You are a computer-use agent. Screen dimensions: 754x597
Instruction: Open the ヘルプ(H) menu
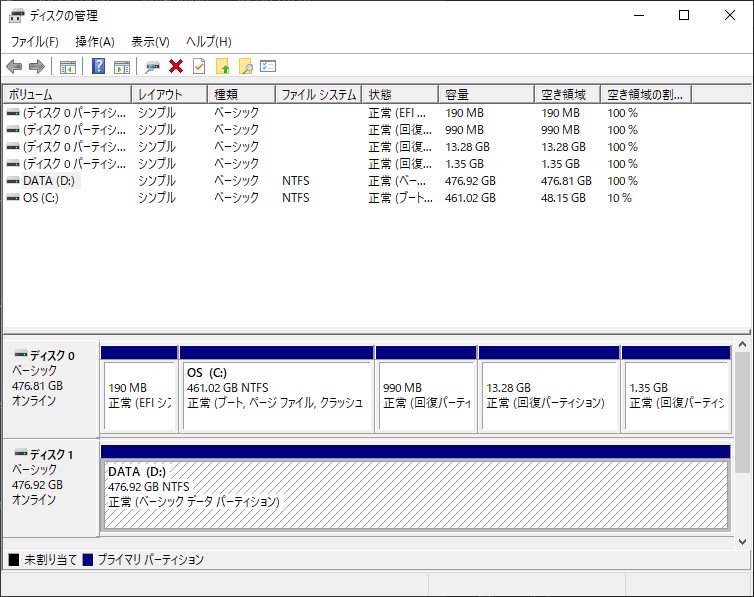(x=208, y=42)
